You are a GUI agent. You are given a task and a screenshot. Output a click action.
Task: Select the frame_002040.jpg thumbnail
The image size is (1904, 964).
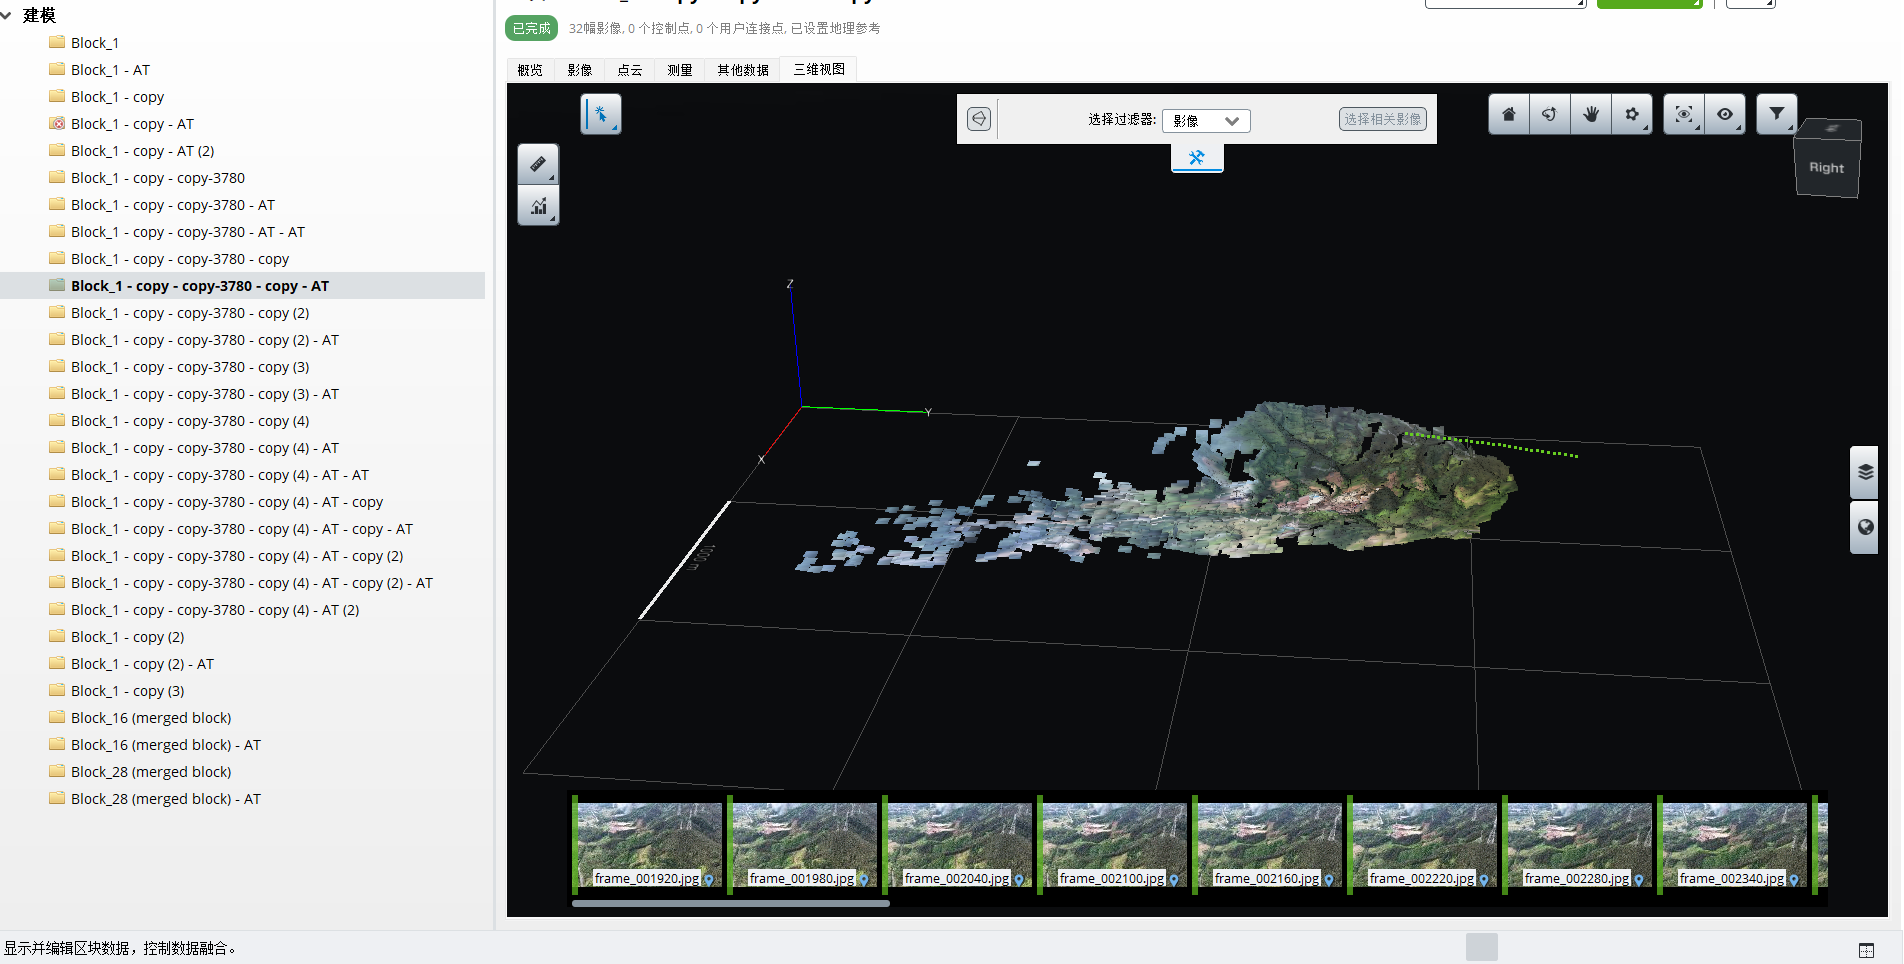[957, 844]
